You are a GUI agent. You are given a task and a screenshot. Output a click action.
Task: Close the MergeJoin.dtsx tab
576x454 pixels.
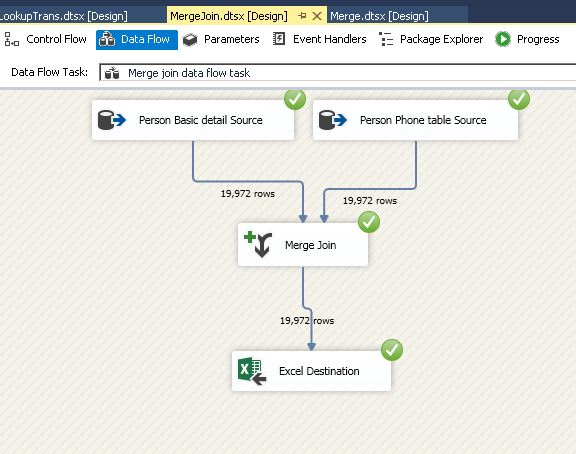click(x=317, y=16)
